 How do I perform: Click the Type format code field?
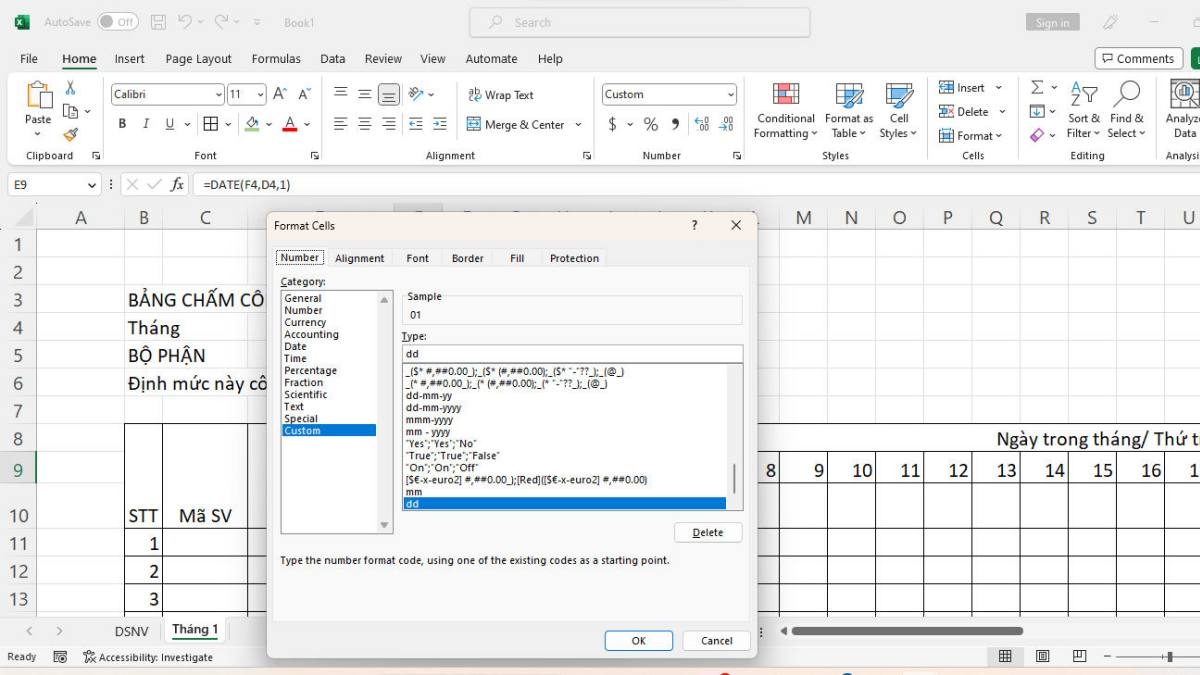pos(572,354)
